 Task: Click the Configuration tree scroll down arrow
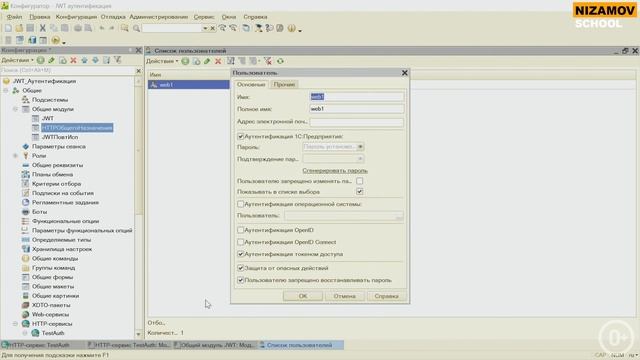point(138,334)
